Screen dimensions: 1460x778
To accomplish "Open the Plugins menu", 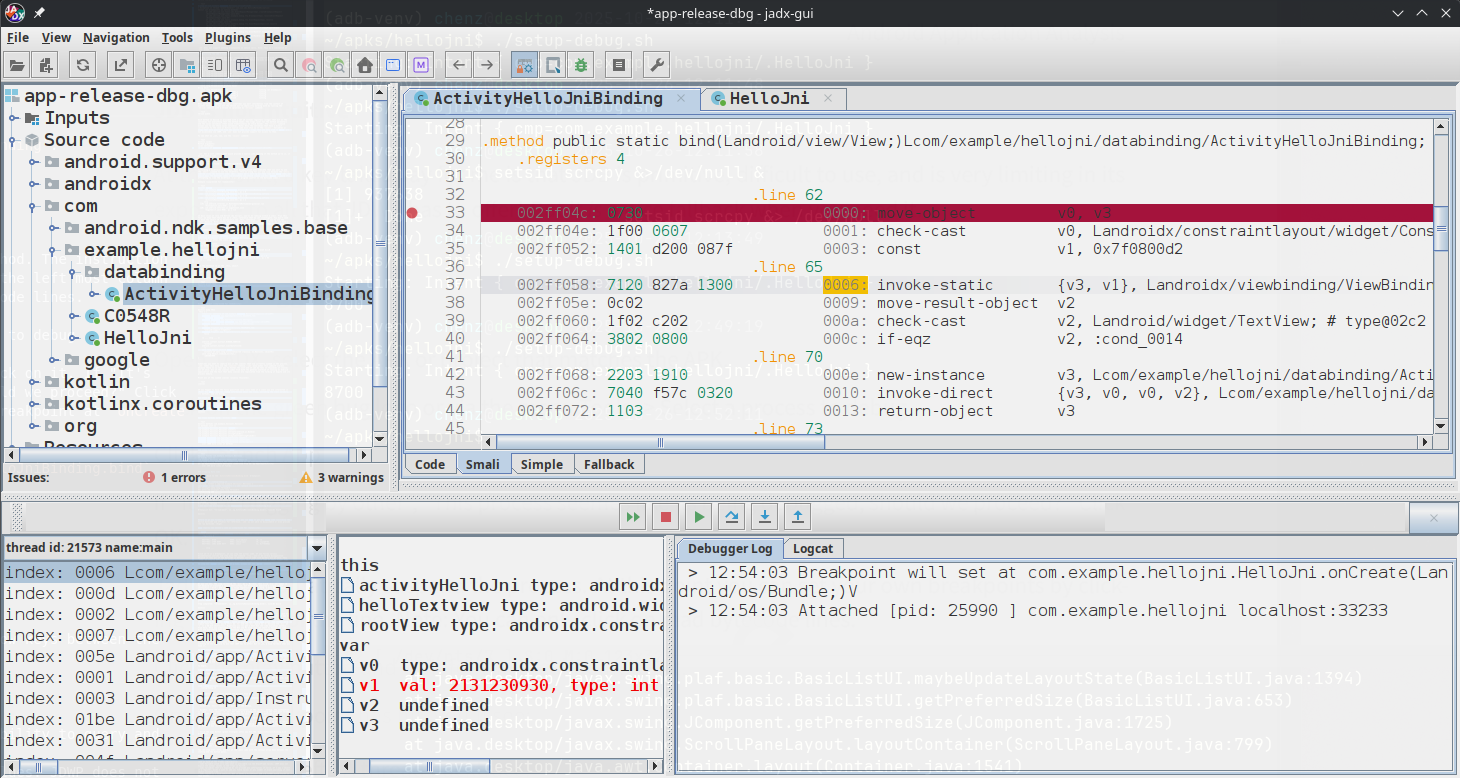I will click(227, 38).
